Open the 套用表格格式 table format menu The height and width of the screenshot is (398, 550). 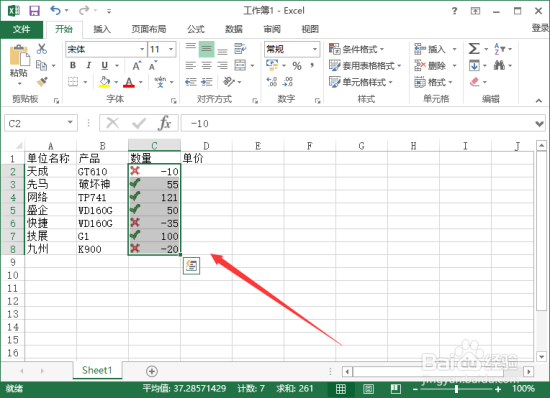pyautogui.click(x=365, y=66)
